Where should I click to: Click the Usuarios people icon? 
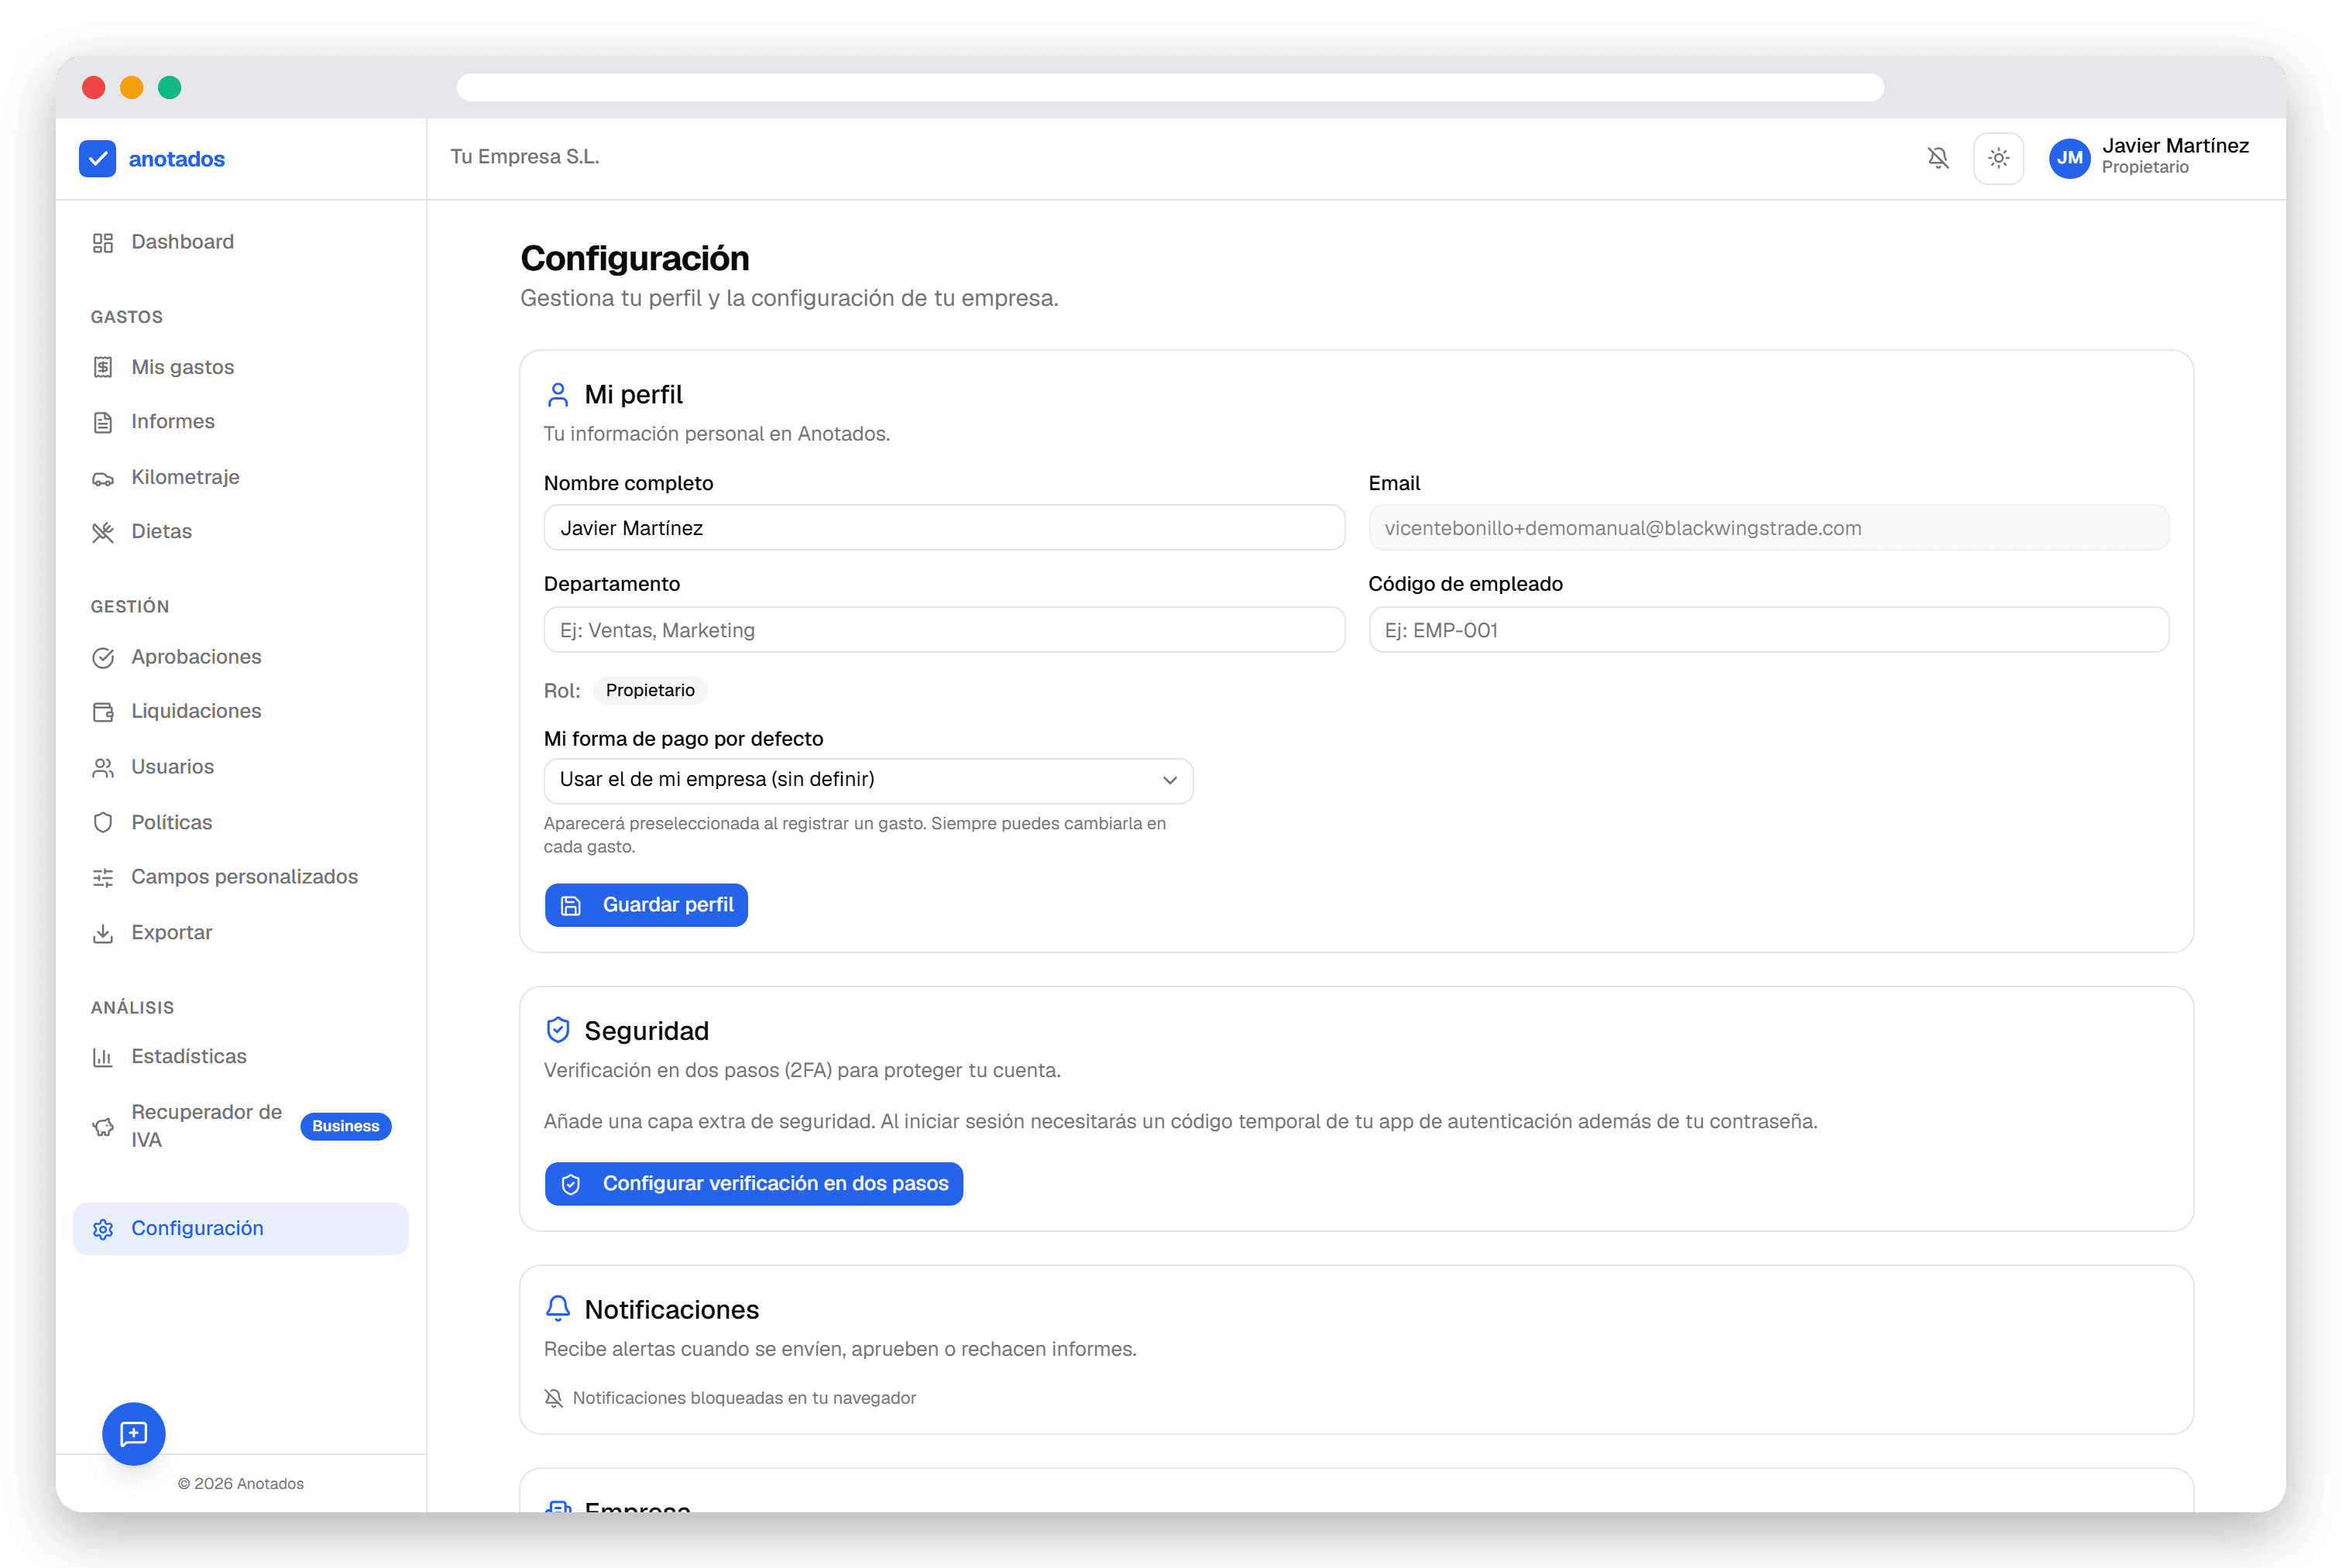point(103,768)
